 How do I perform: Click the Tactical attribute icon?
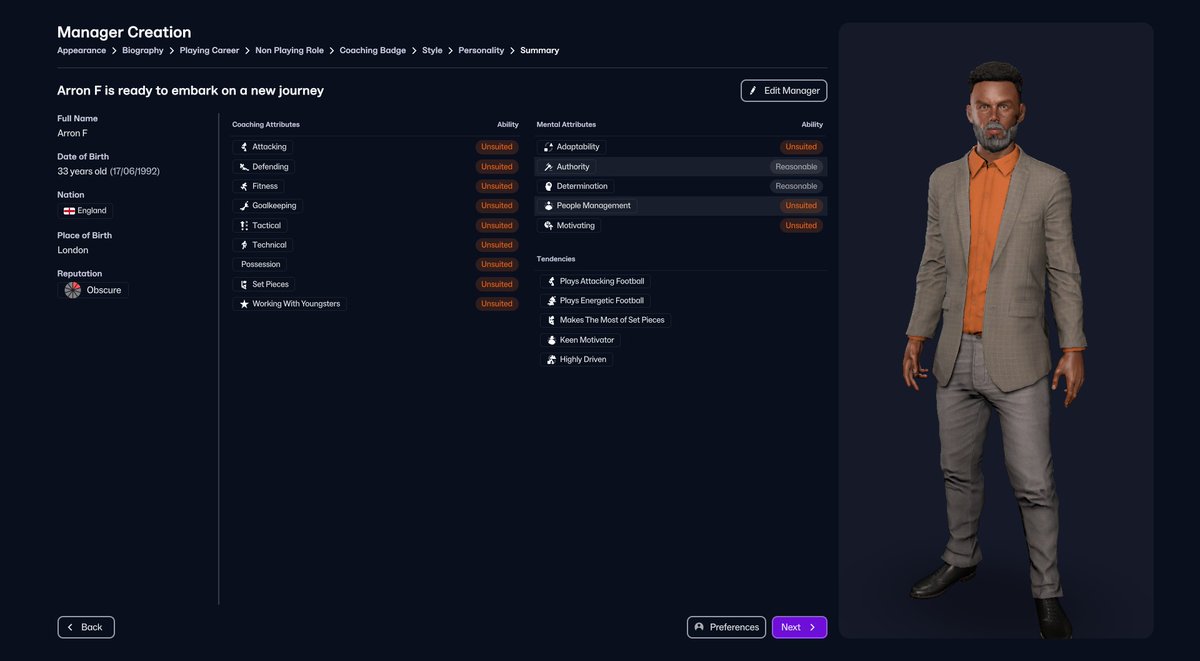click(x=243, y=226)
